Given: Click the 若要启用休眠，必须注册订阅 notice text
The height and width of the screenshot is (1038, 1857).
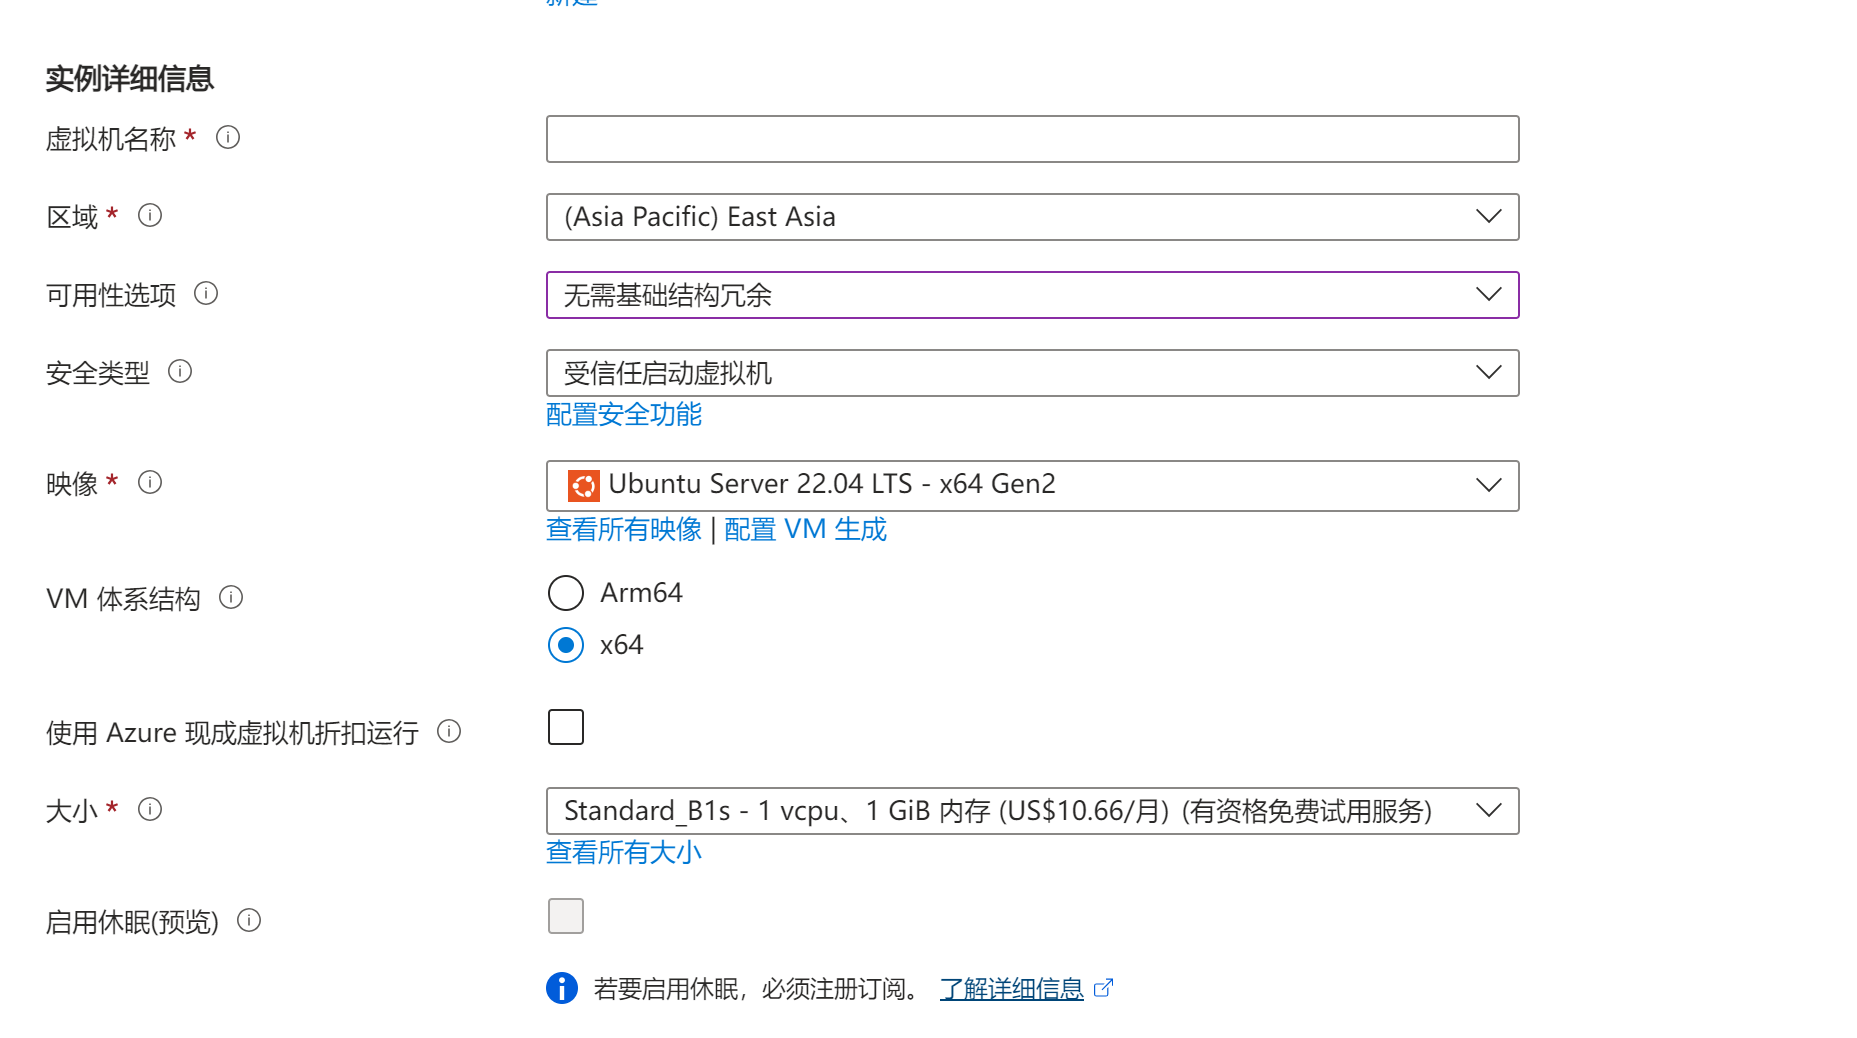Looking at the screenshot, I should [x=757, y=989].
